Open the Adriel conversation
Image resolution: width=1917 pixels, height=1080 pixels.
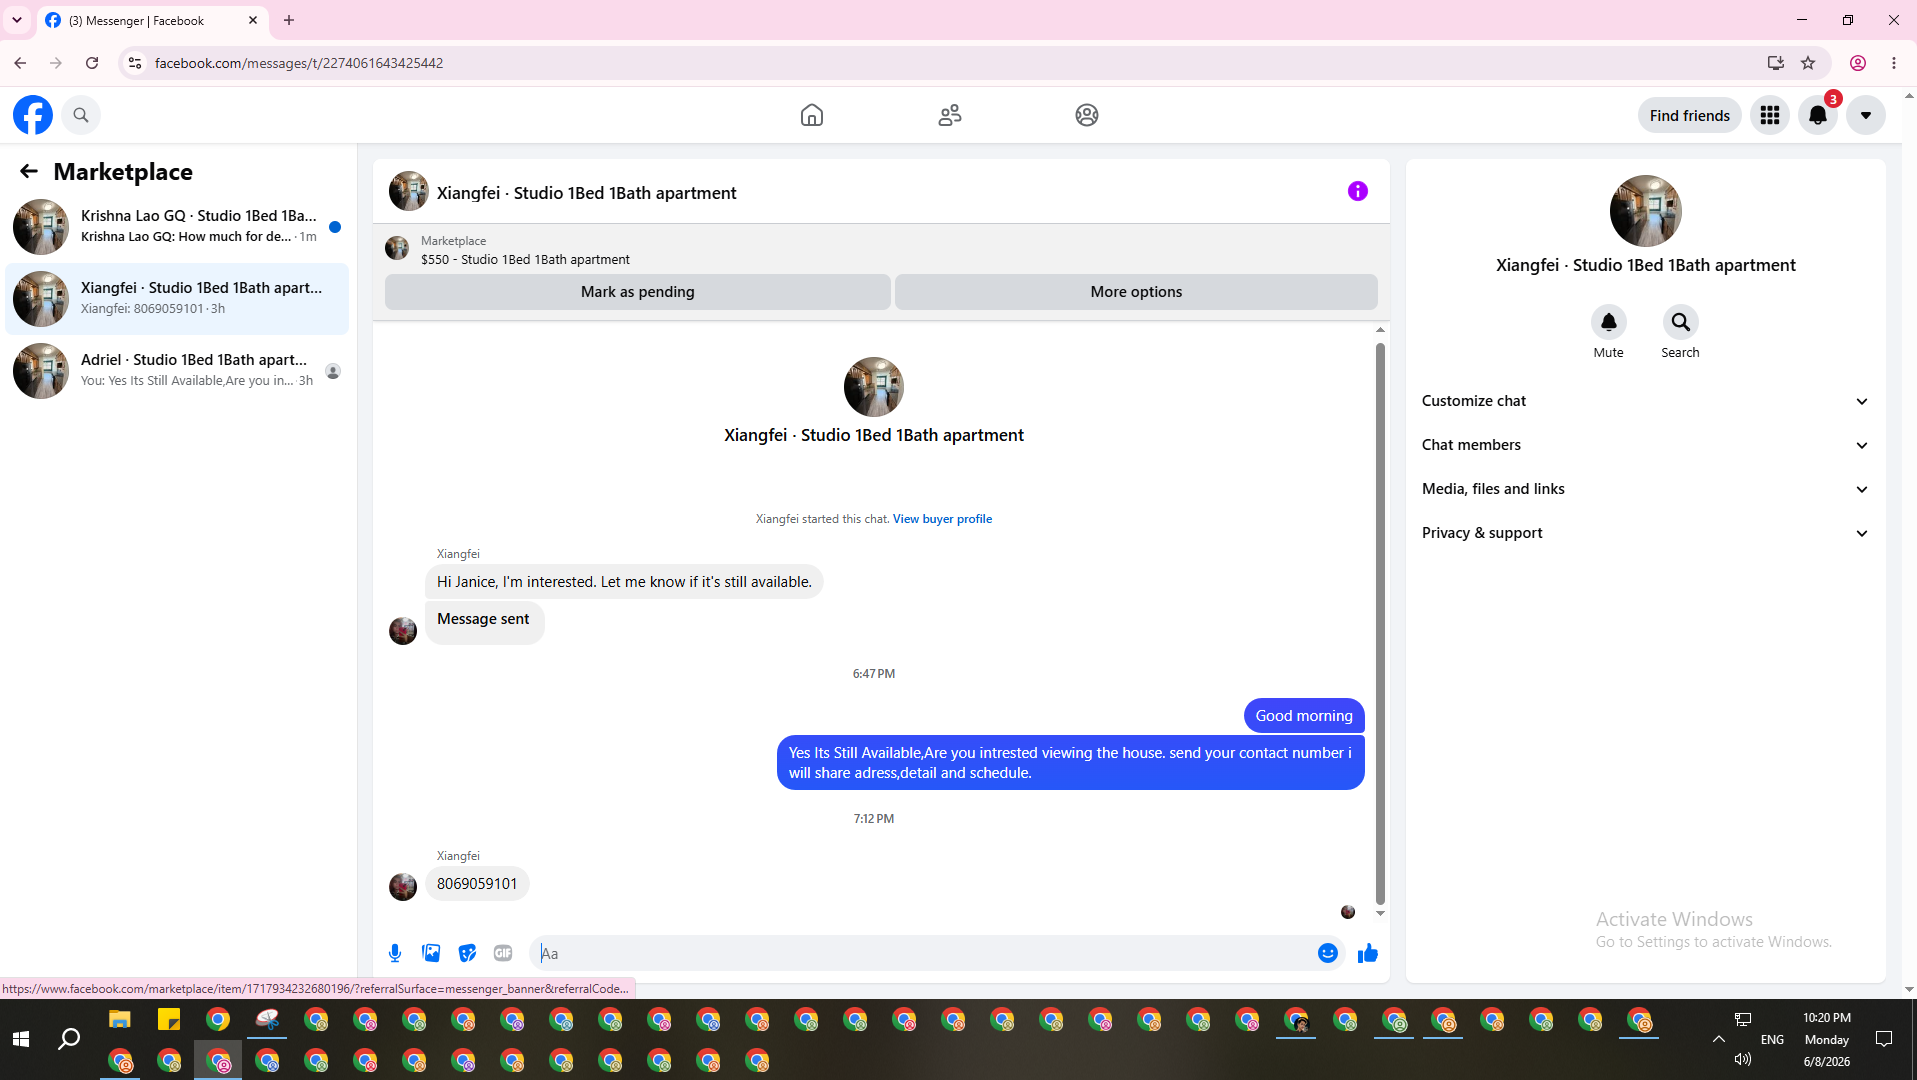pos(177,371)
